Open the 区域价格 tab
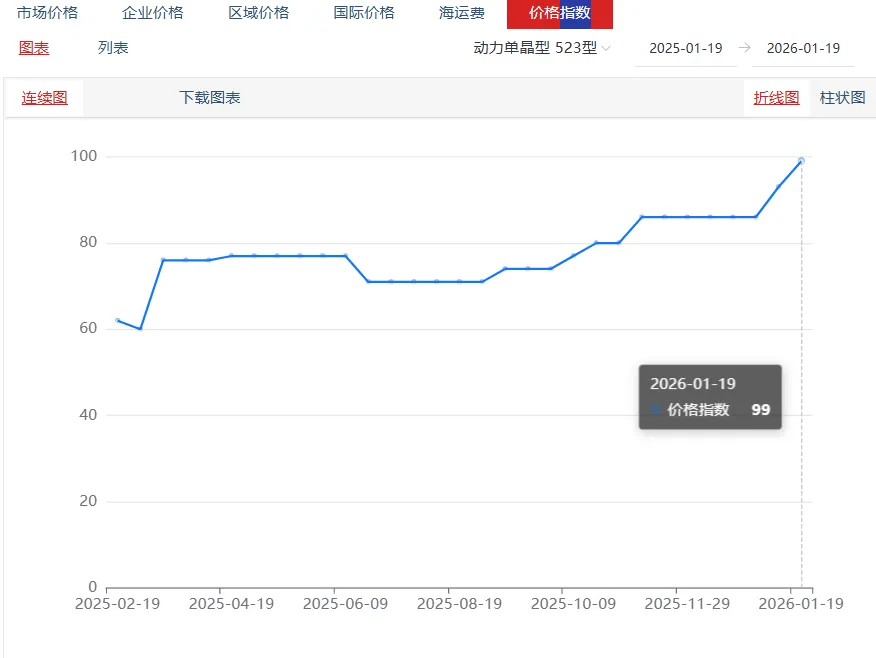 (259, 12)
